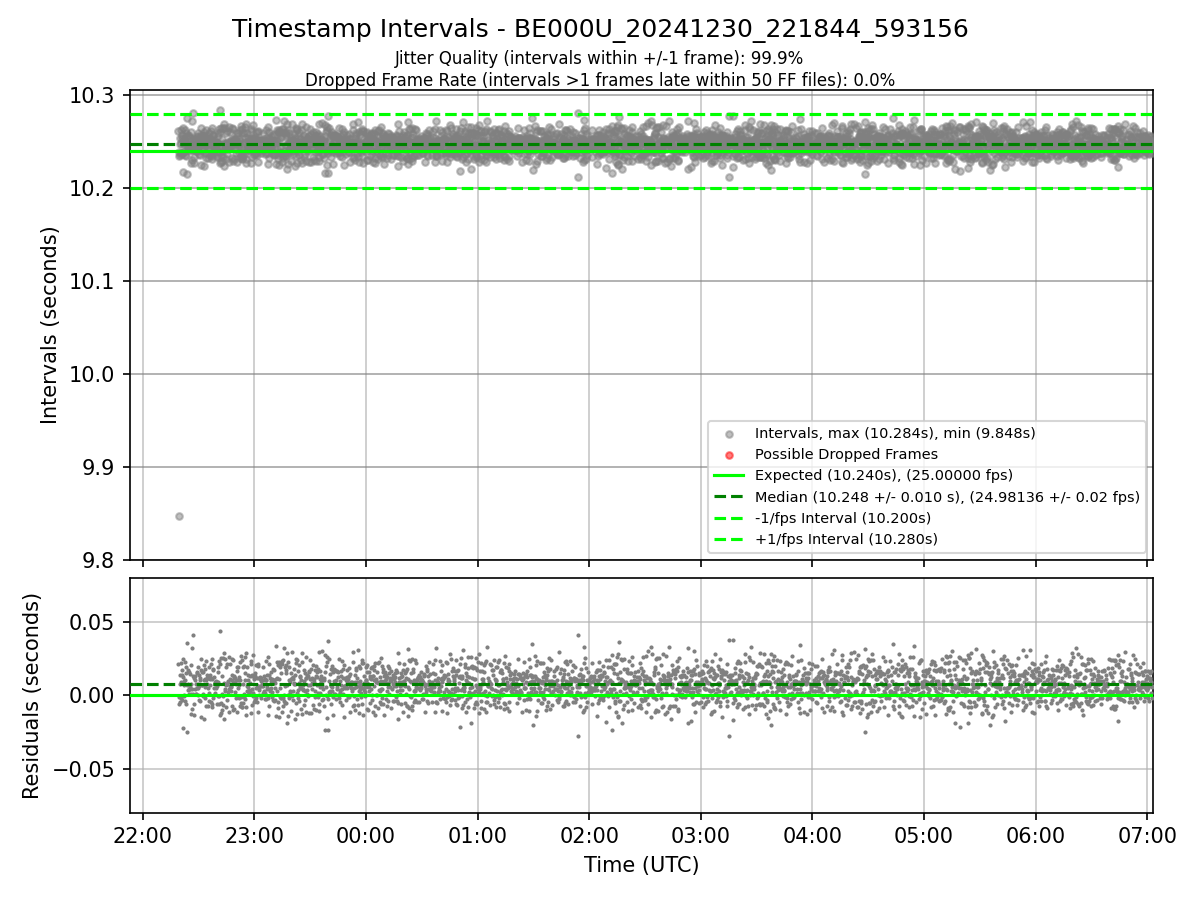
Task: Click the 03:00 time tick label
Action: [700, 835]
